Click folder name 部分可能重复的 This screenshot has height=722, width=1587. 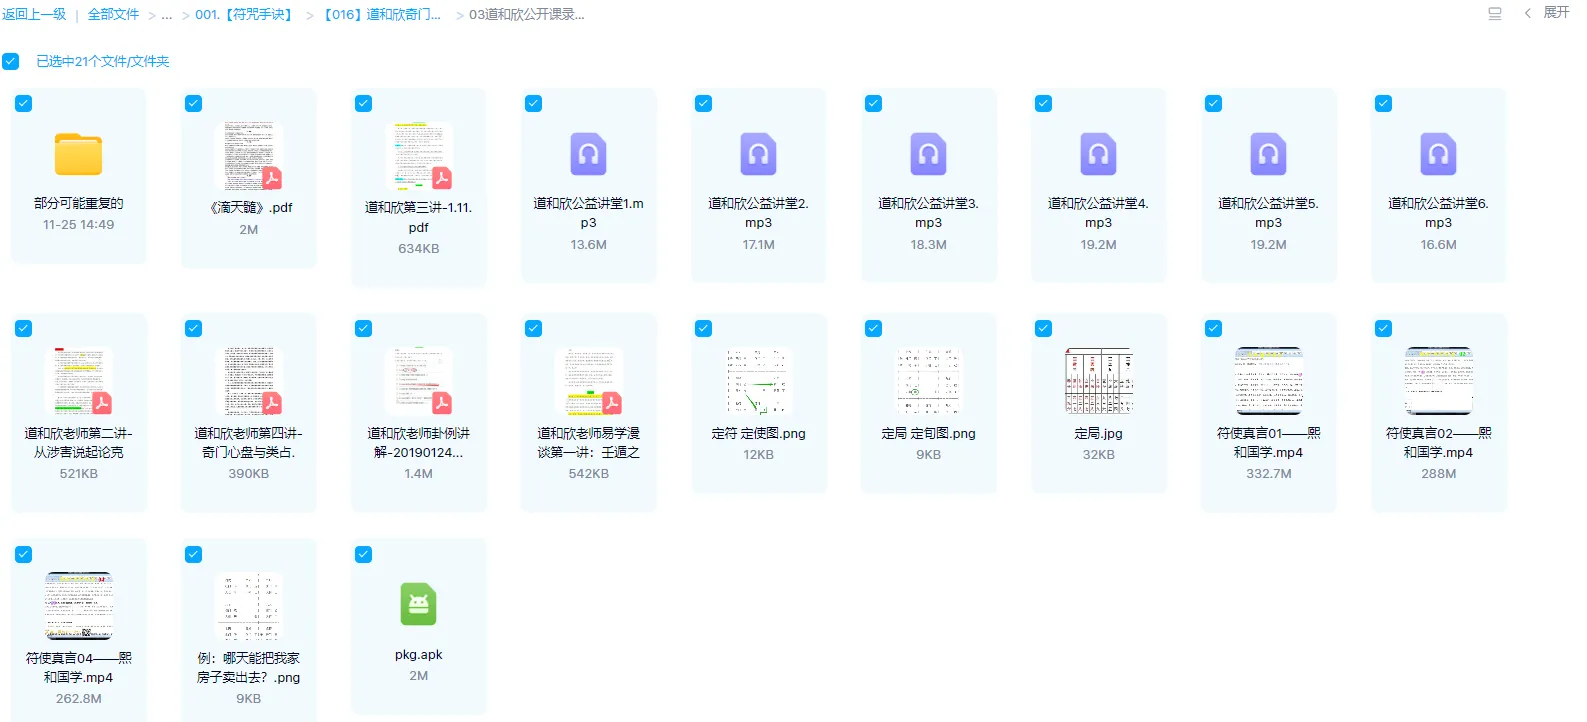[x=78, y=203]
